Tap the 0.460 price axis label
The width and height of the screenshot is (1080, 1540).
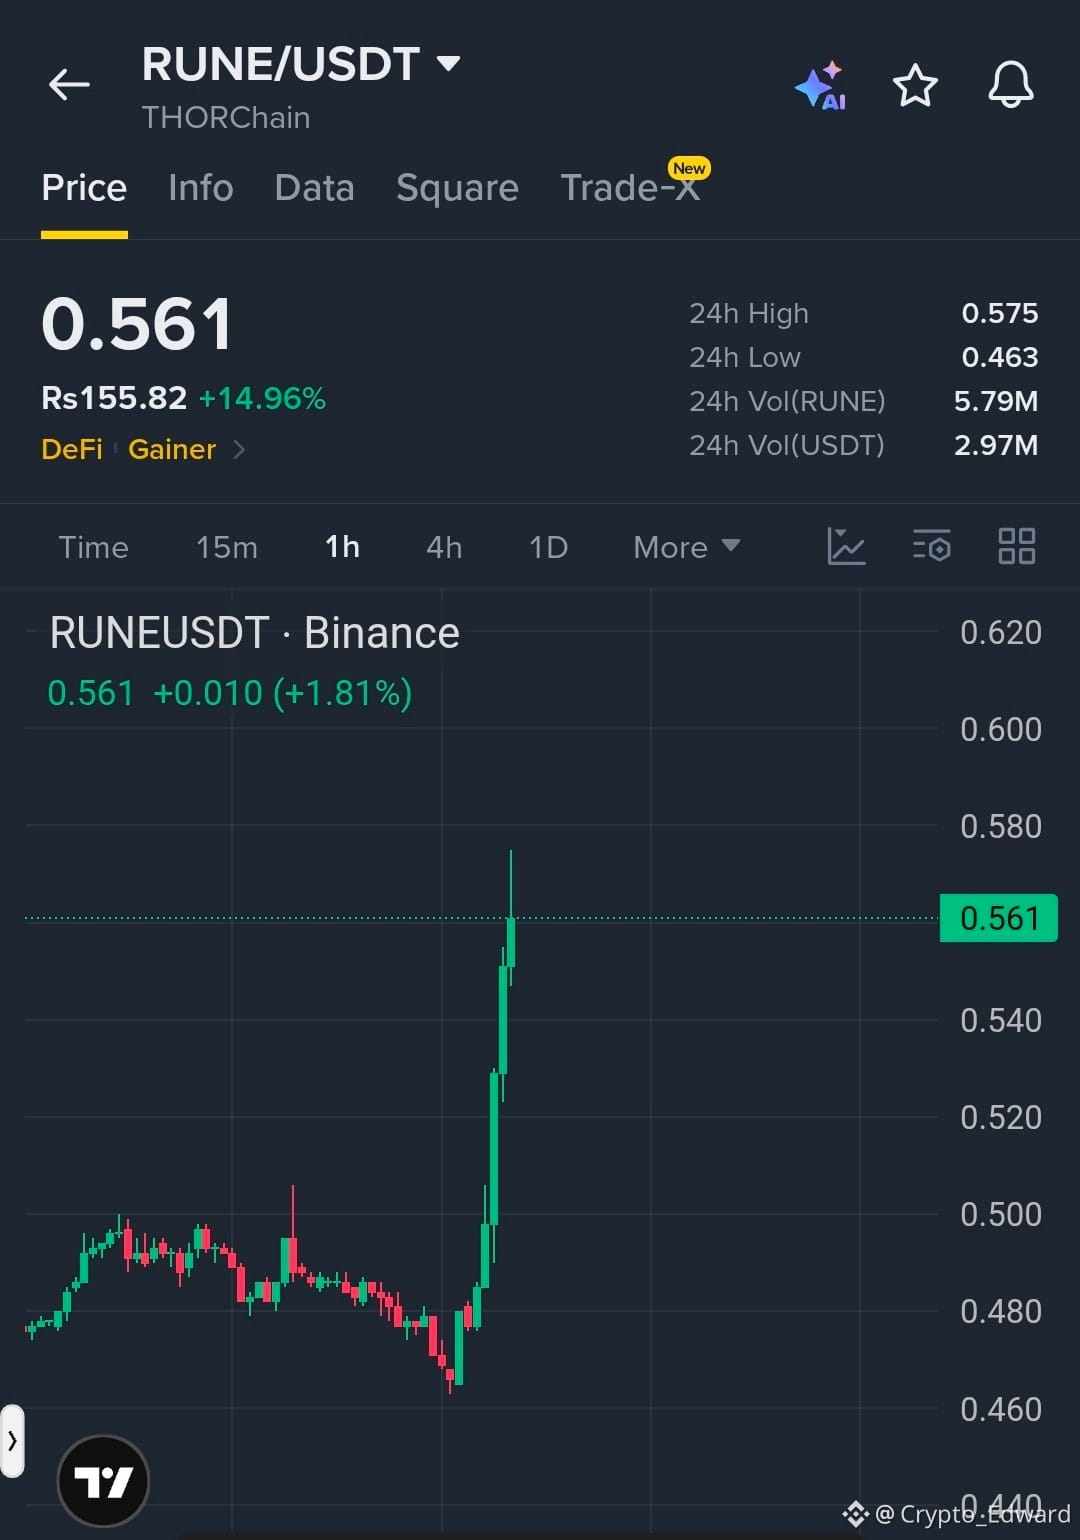pos(1001,1409)
